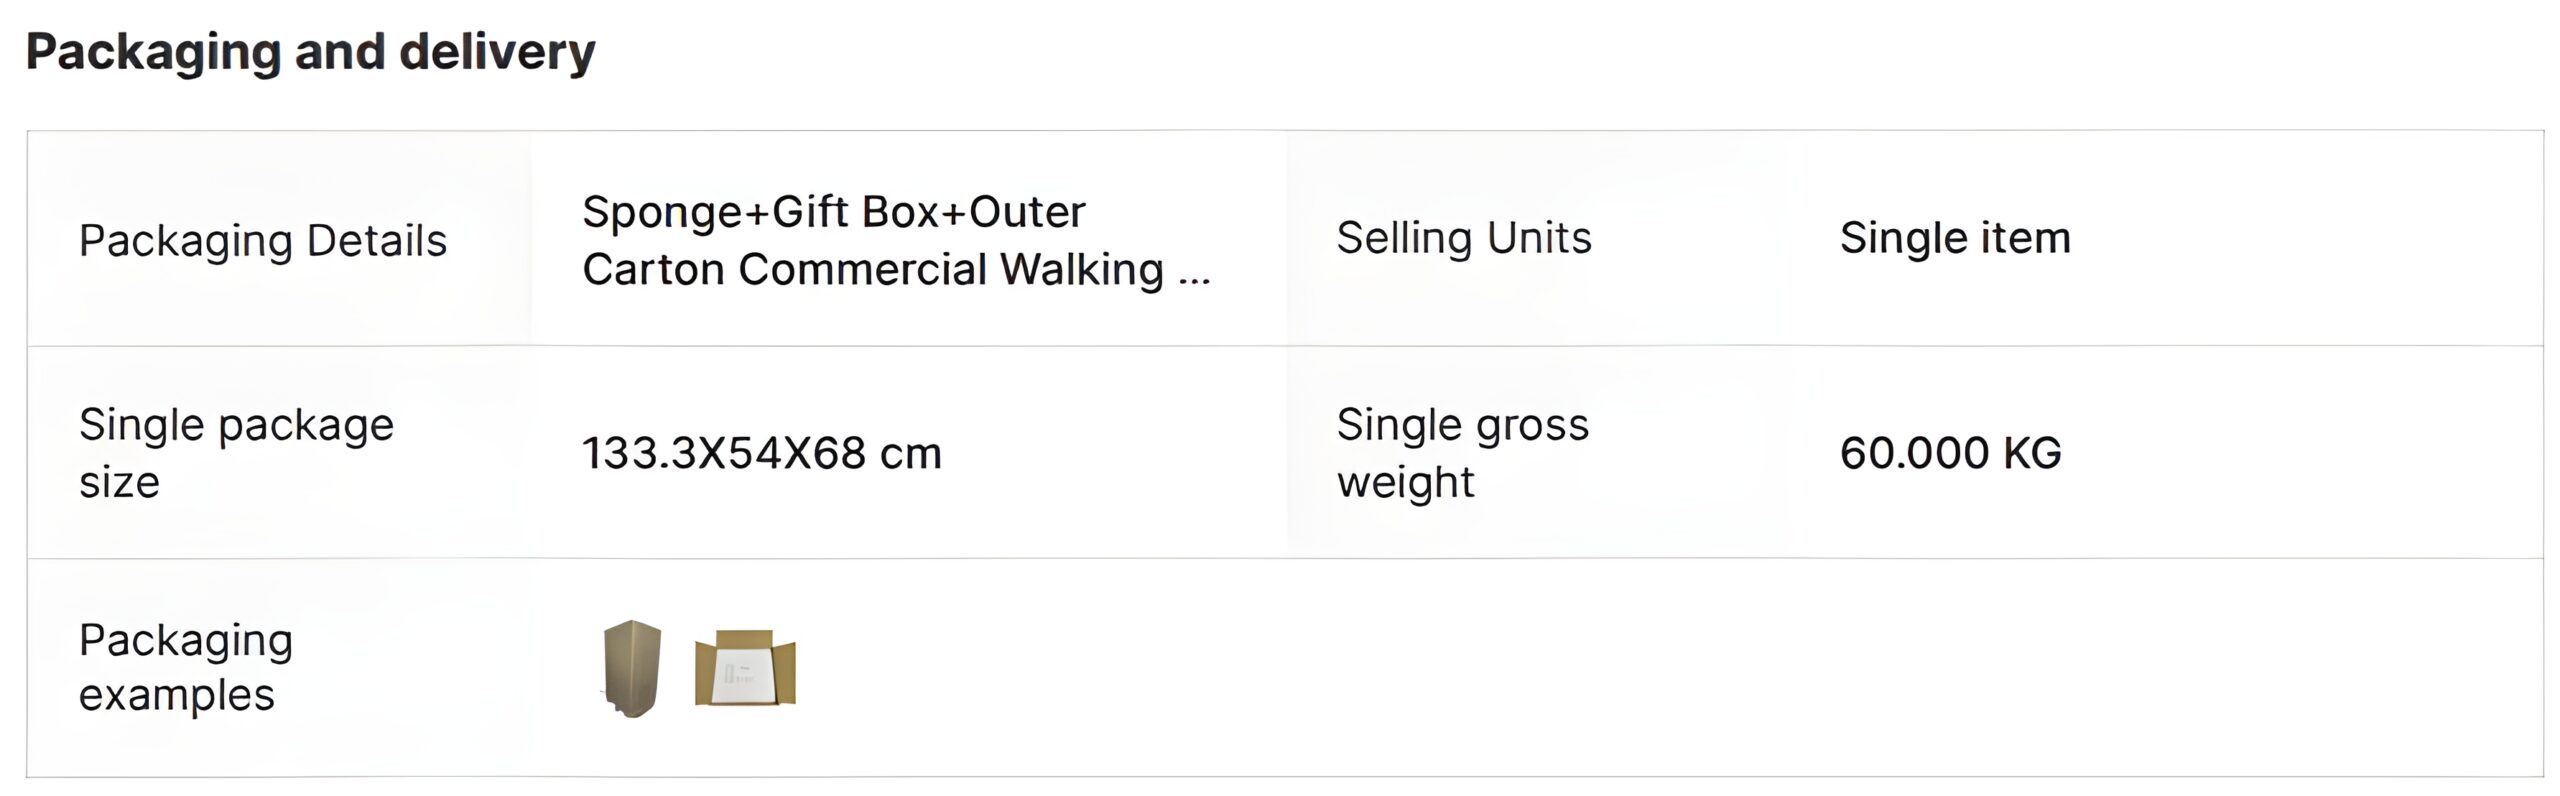Click the Single gross weight label
The image size is (2560, 796).
tap(1463, 453)
